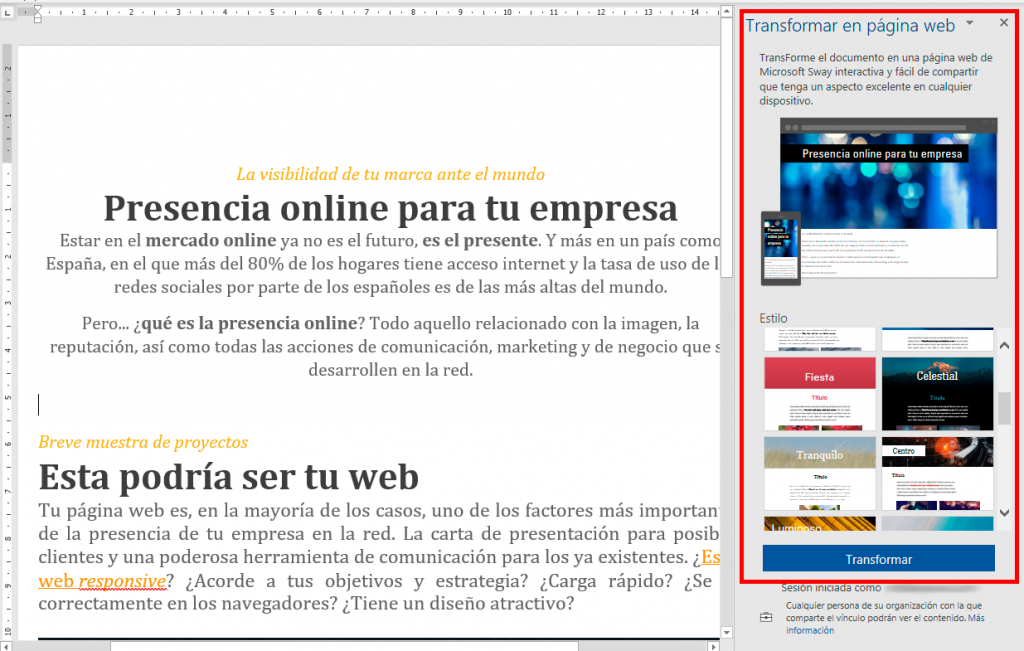Open the task pane options dropdown arrow
The width and height of the screenshot is (1024, 651).
pos(970,23)
